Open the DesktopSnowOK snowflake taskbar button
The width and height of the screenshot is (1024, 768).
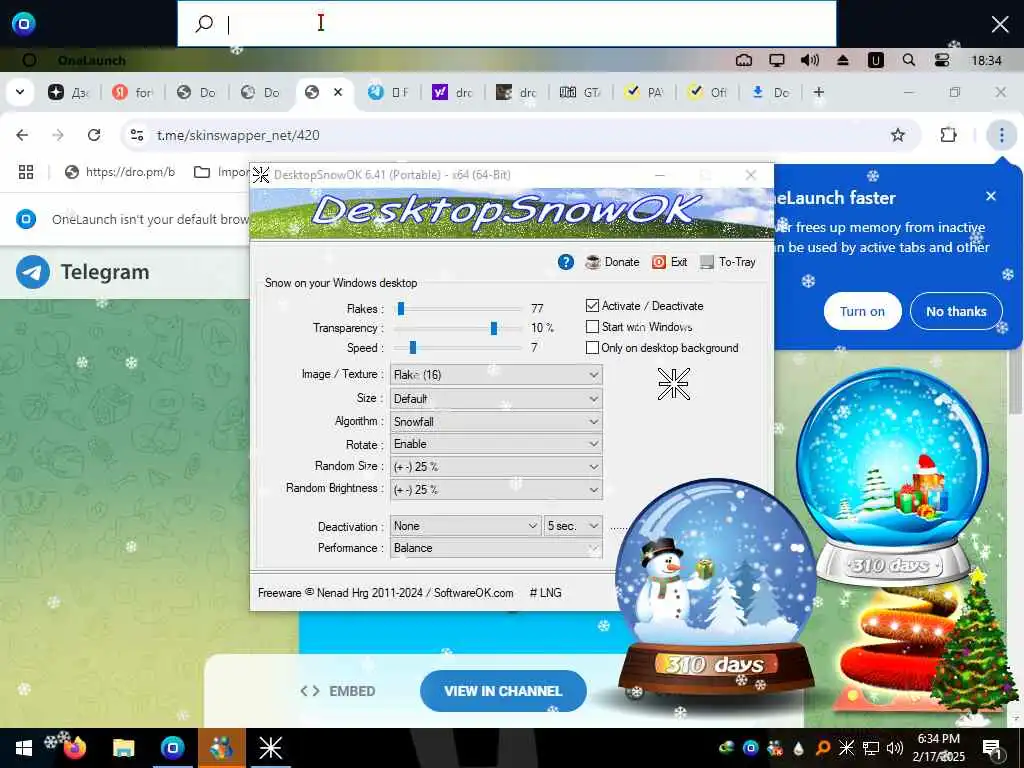[270, 748]
